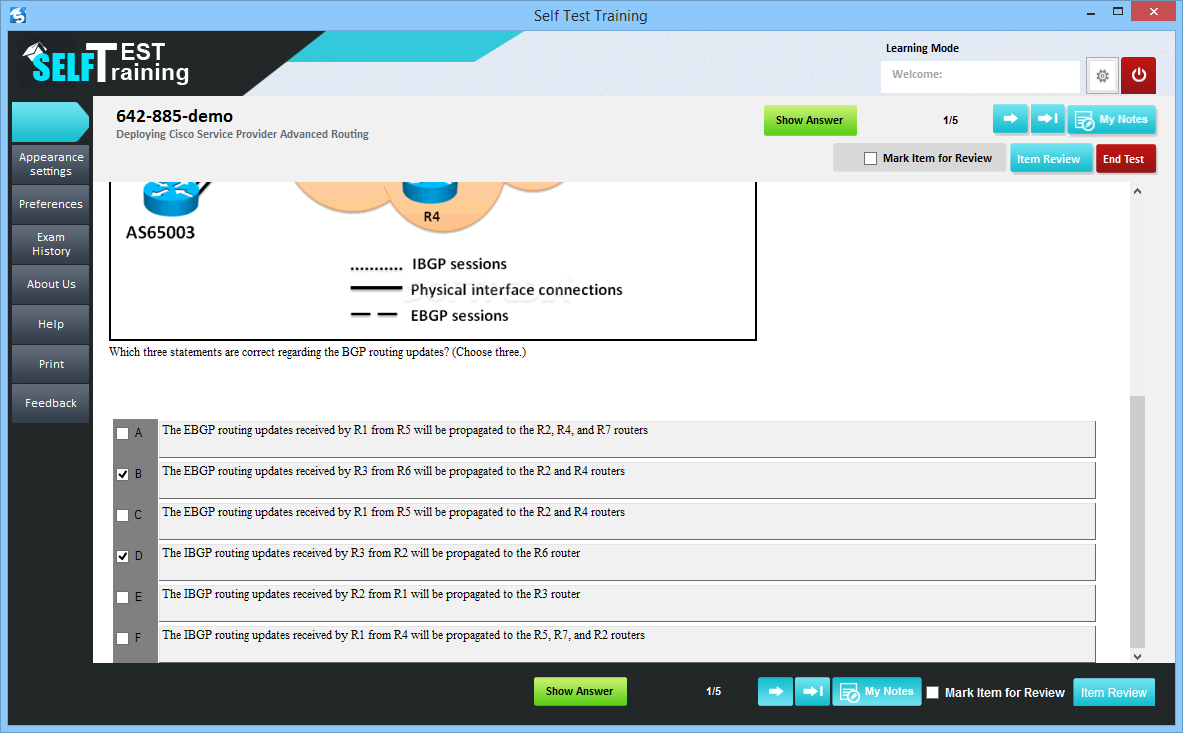Click bottom next-question arrow icon

point(775,692)
